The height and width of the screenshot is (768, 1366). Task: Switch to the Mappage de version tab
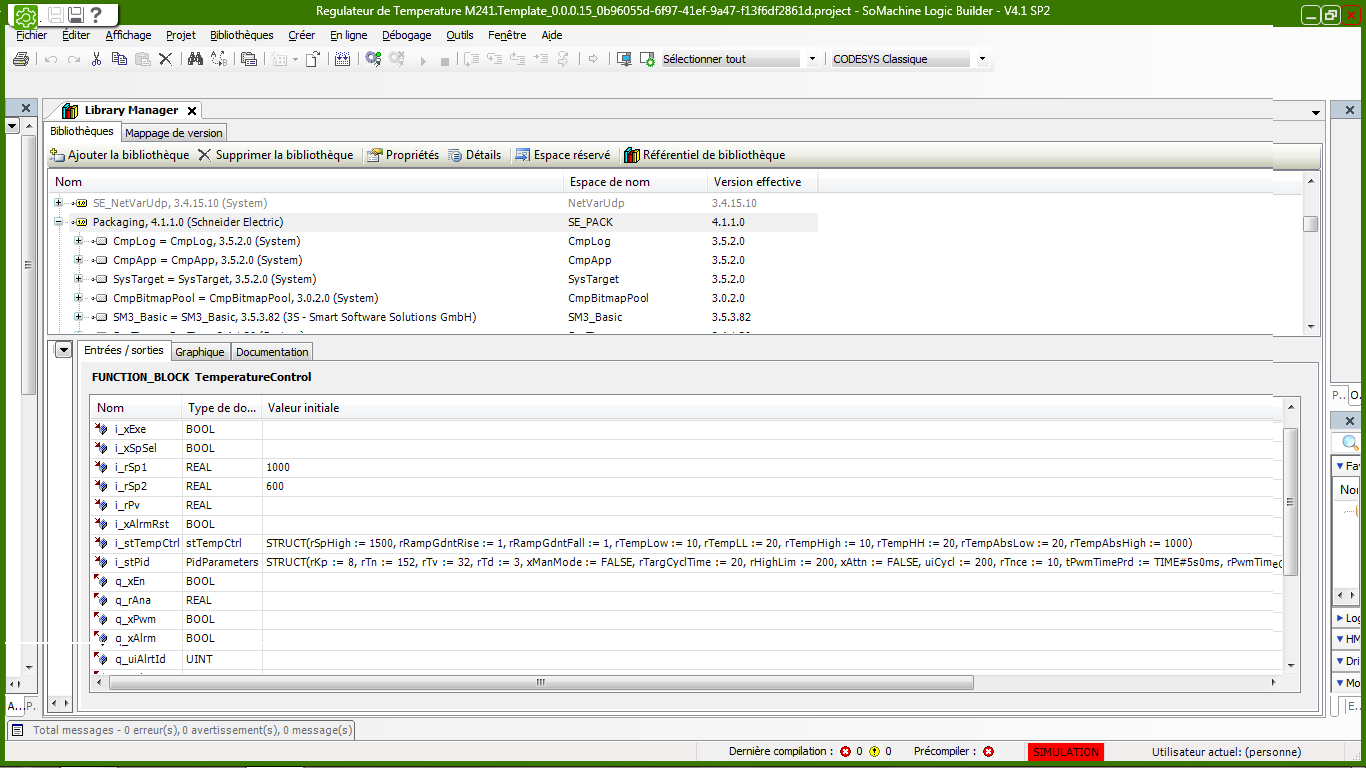tap(174, 133)
